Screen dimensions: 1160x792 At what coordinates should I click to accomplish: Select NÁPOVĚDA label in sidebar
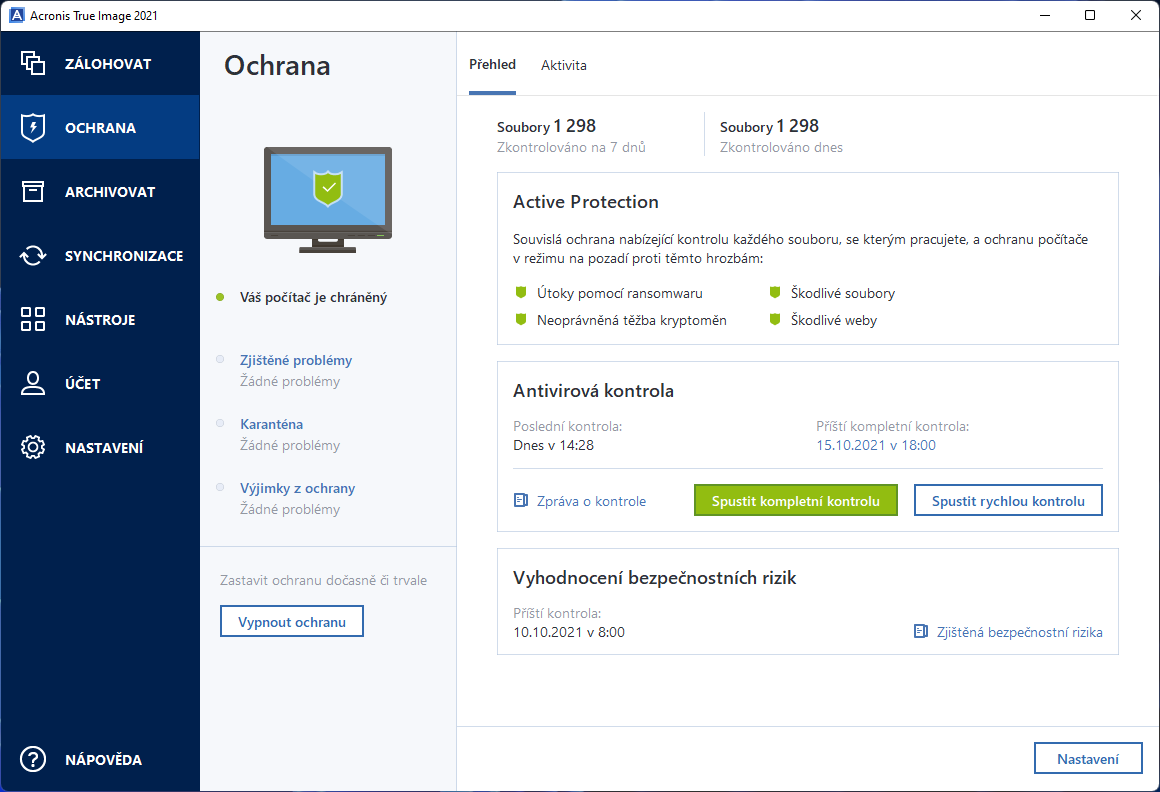(x=104, y=759)
